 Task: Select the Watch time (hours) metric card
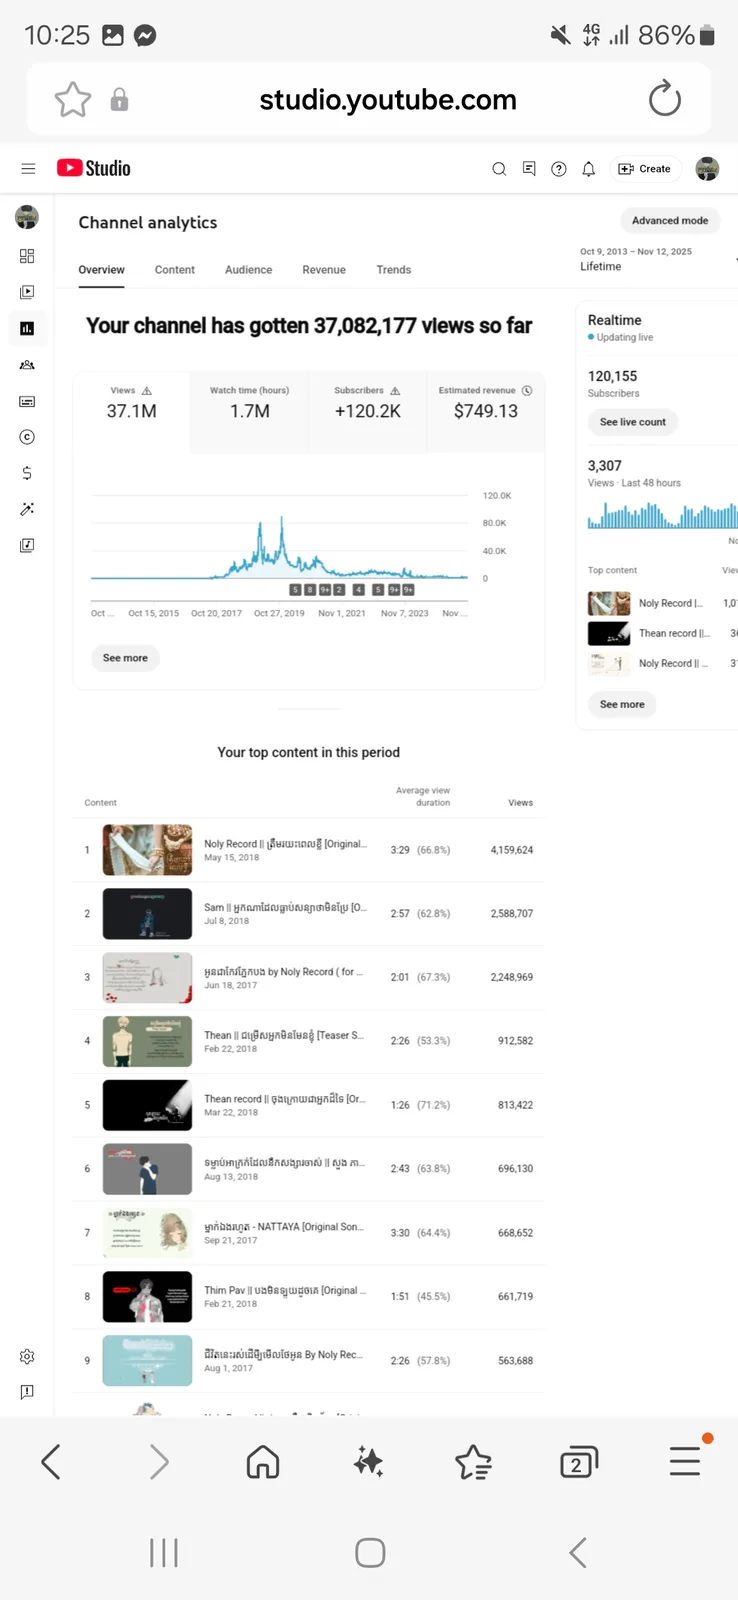coord(249,412)
